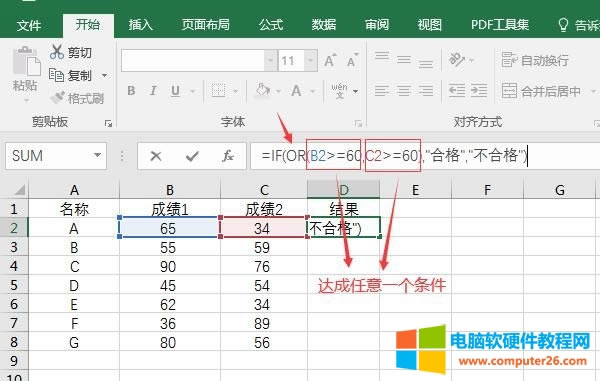This screenshot has width=600, height=381.
Task: Toggle Italic formatting
Action: [x=153, y=91]
